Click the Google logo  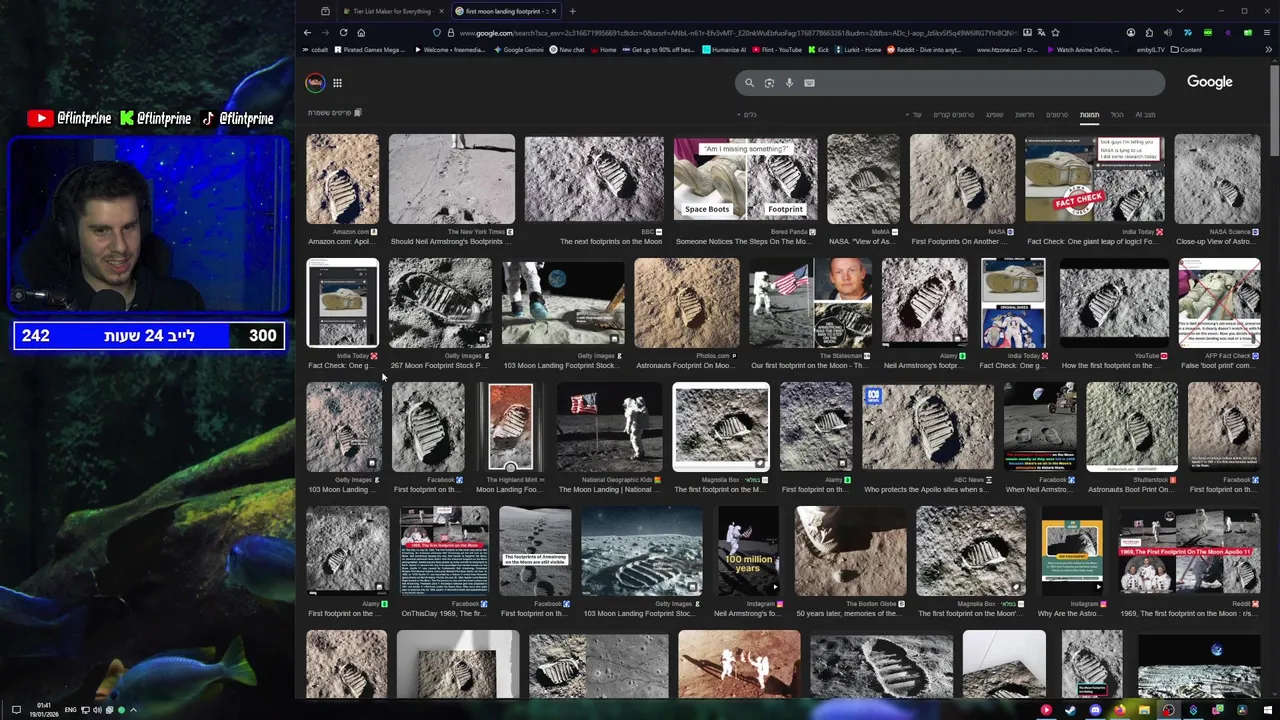(1209, 82)
